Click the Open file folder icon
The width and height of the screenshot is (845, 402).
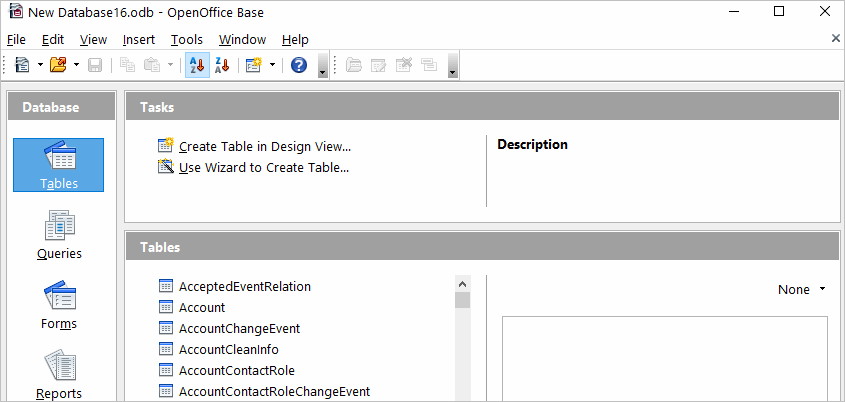tap(58, 65)
